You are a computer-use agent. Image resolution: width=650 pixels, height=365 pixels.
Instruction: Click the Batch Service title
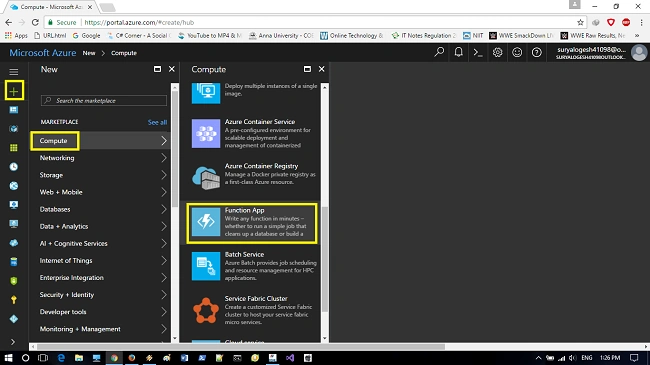coord(244,254)
